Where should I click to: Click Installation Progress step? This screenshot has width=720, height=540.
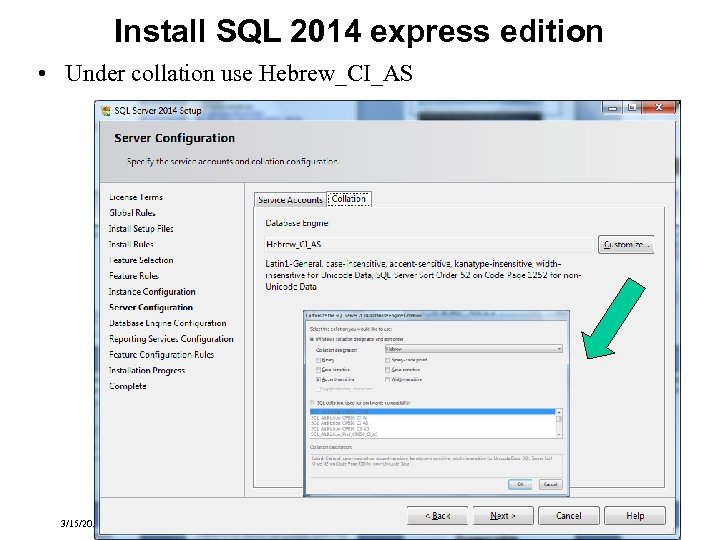pos(147,370)
